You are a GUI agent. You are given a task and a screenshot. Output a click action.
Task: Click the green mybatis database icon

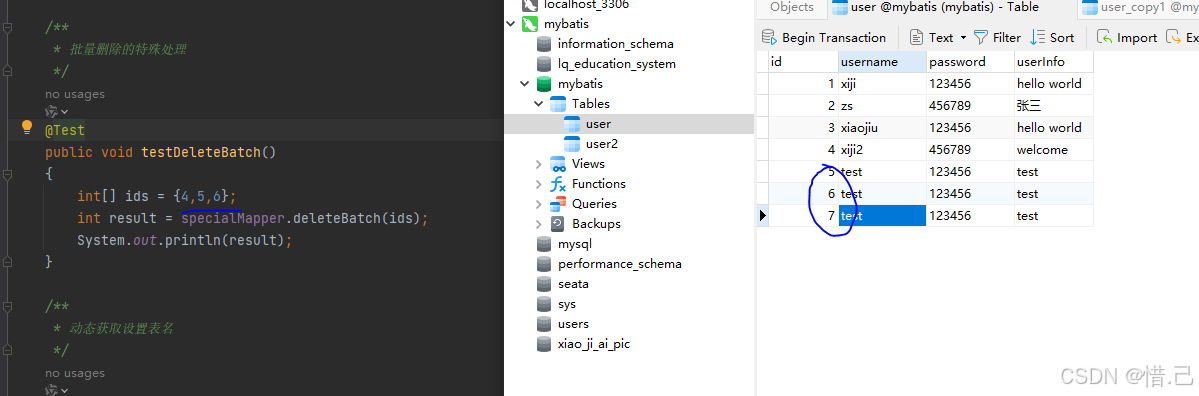[x=544, y=84]
